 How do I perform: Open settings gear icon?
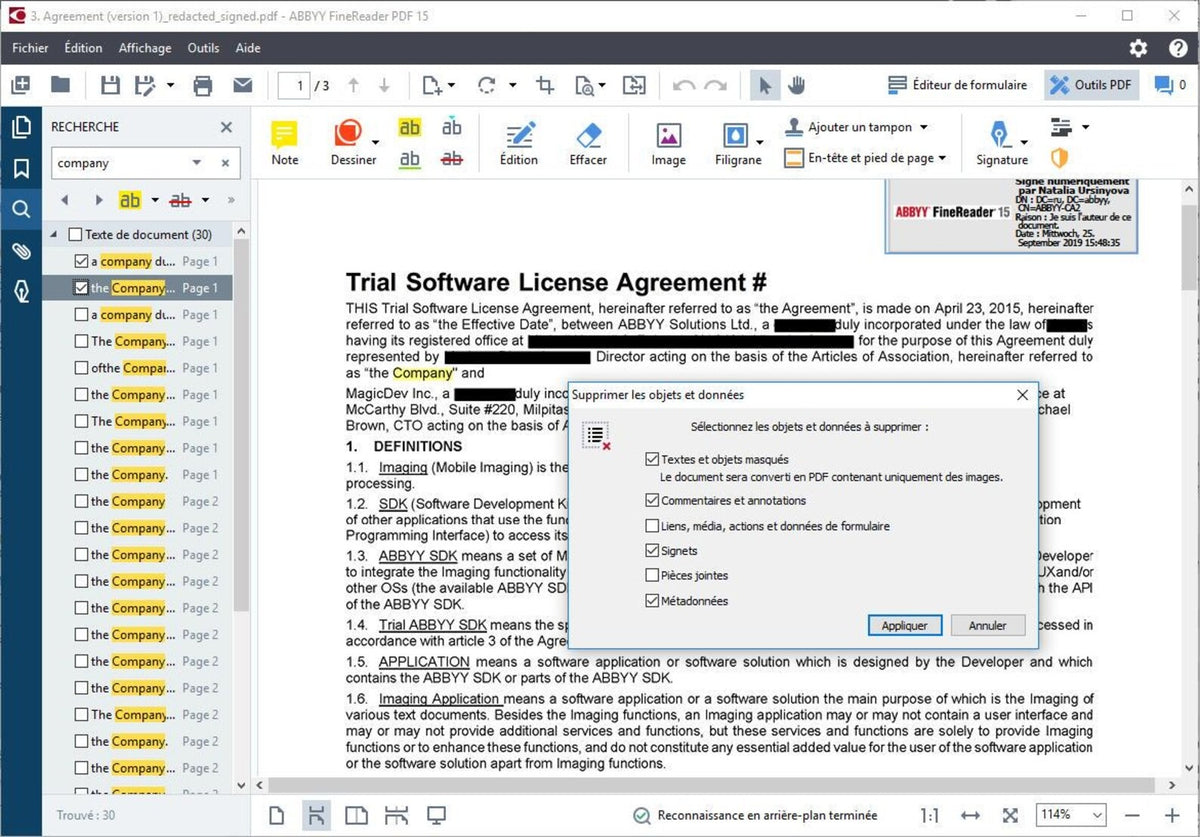pyautogui.click(x=1138, y=48)
